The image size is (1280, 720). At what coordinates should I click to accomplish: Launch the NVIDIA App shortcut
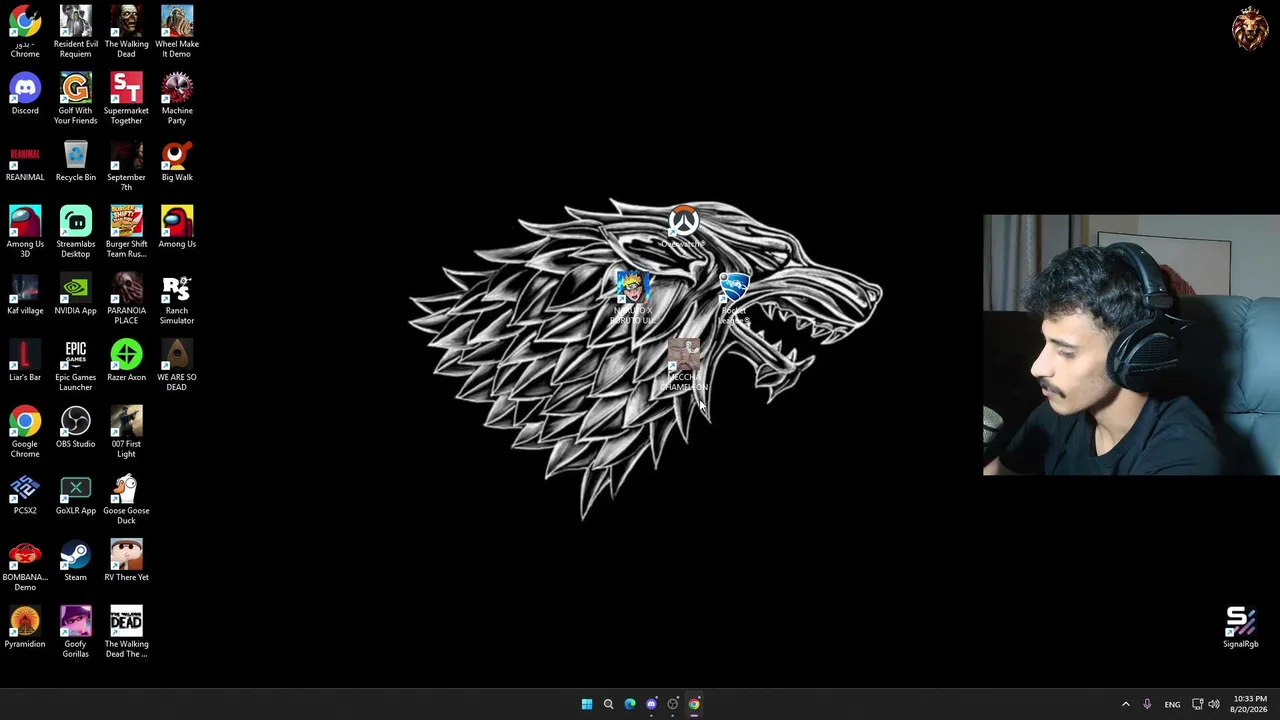point(76,294)
